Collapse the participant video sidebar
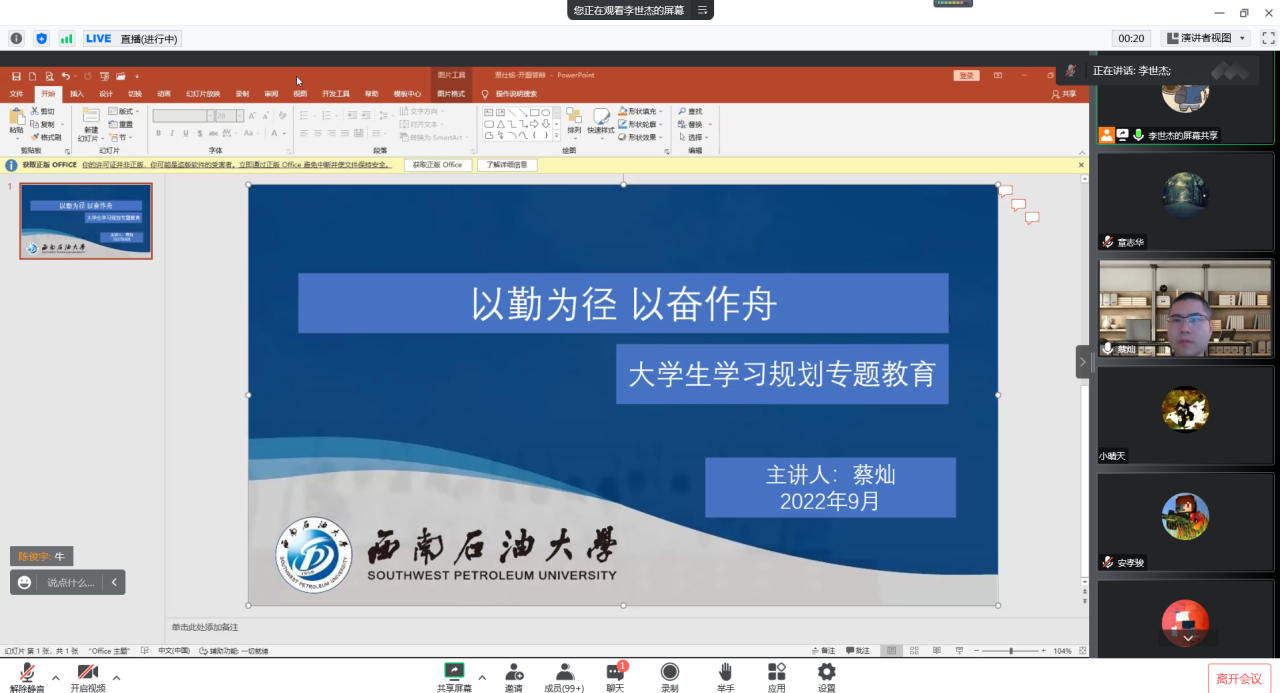This screenshot has width=1280, height=693. (x=1083, y=362)
